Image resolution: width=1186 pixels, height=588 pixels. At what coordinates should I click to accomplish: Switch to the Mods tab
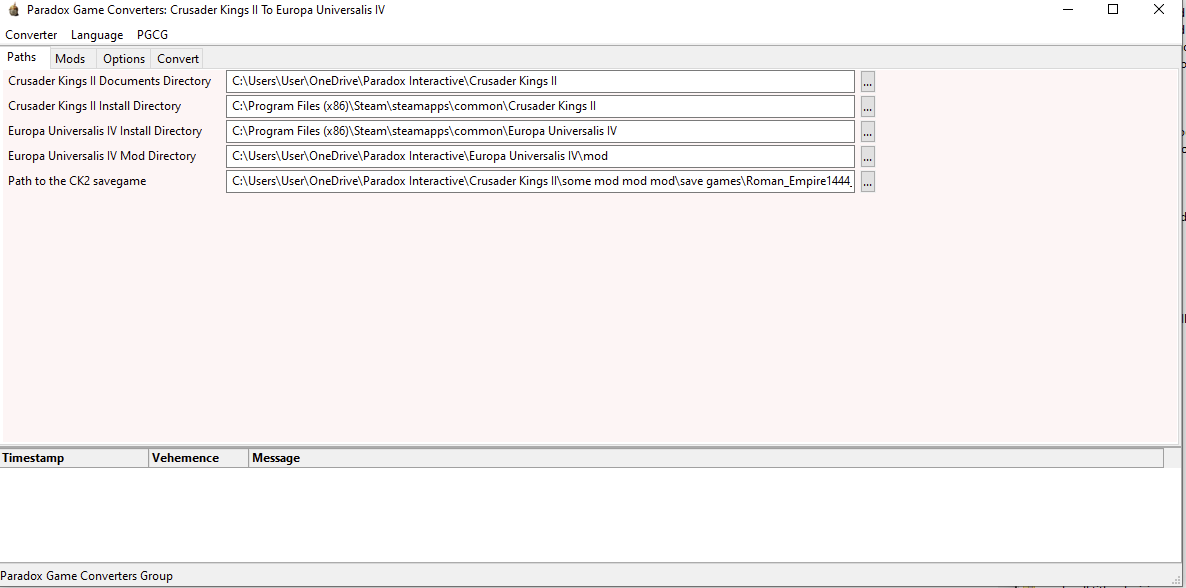point(70,59)
